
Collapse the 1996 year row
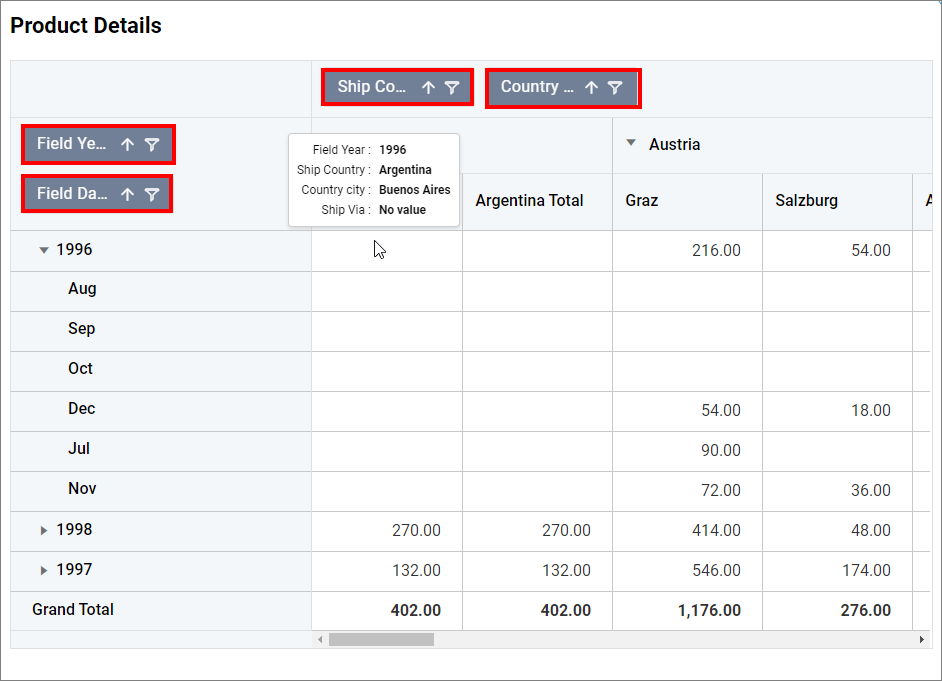click(x=44, y=250)
